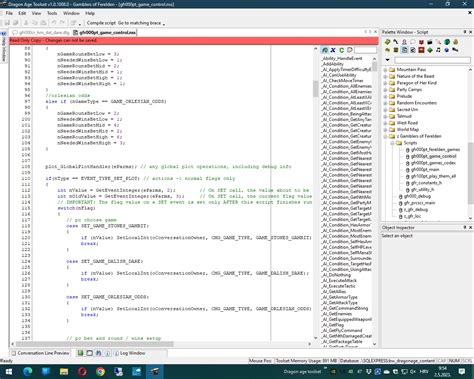Click the Undo toolbar icon
The image size is (474, 379).
[x=54, y=23]
